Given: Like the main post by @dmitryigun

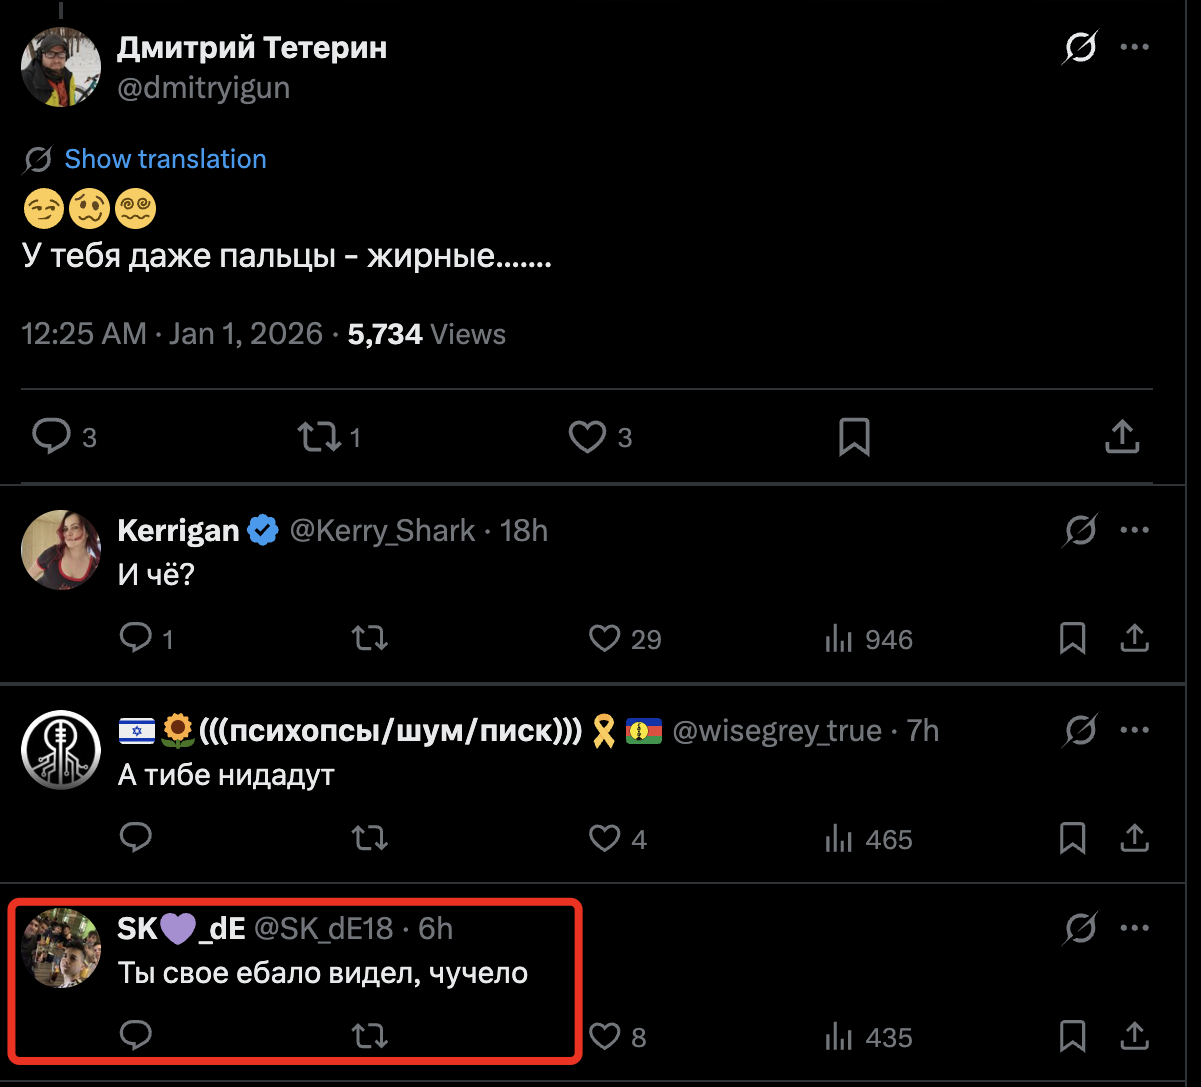Looking at the screenshot, I should point(587,436).
